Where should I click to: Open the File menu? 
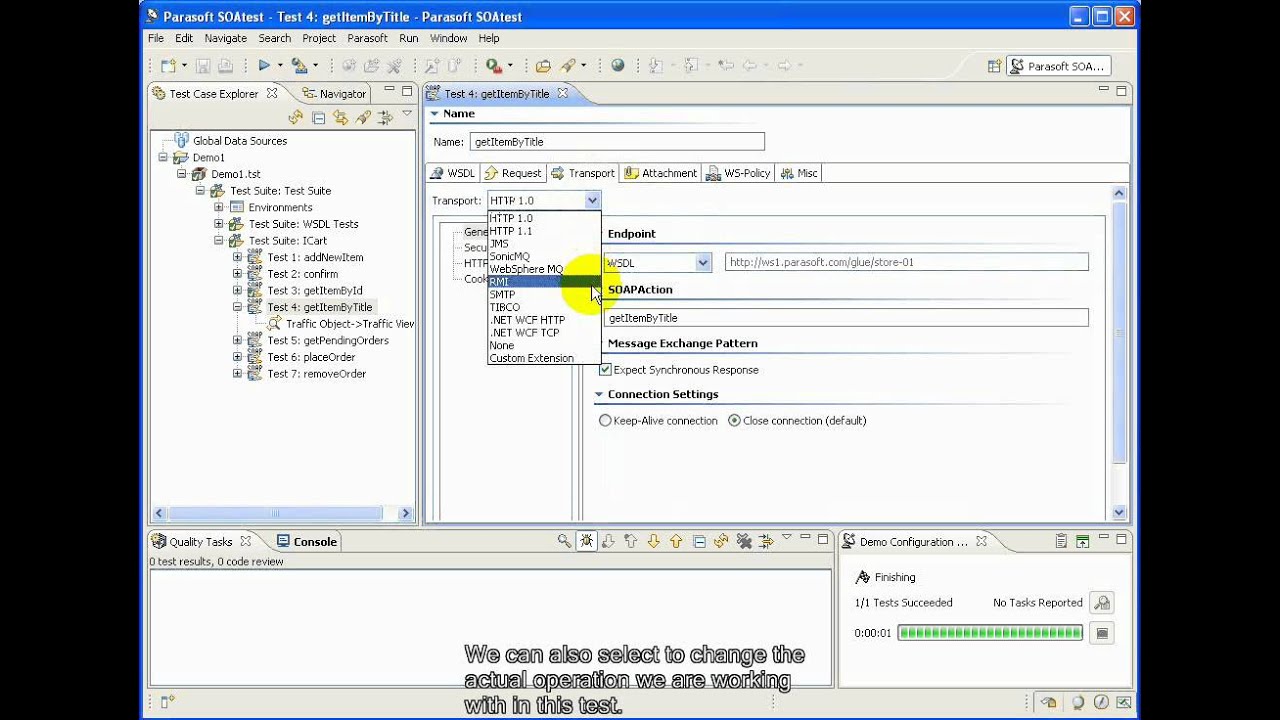156,38
